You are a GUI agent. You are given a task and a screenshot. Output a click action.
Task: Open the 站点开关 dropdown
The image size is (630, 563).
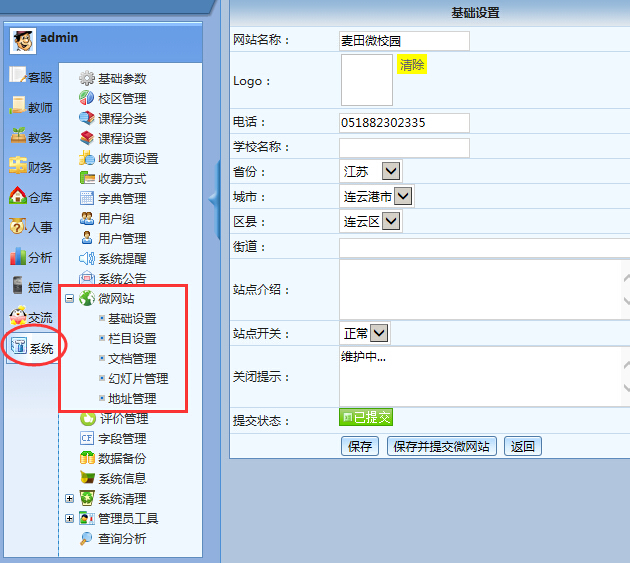[379, 333]
